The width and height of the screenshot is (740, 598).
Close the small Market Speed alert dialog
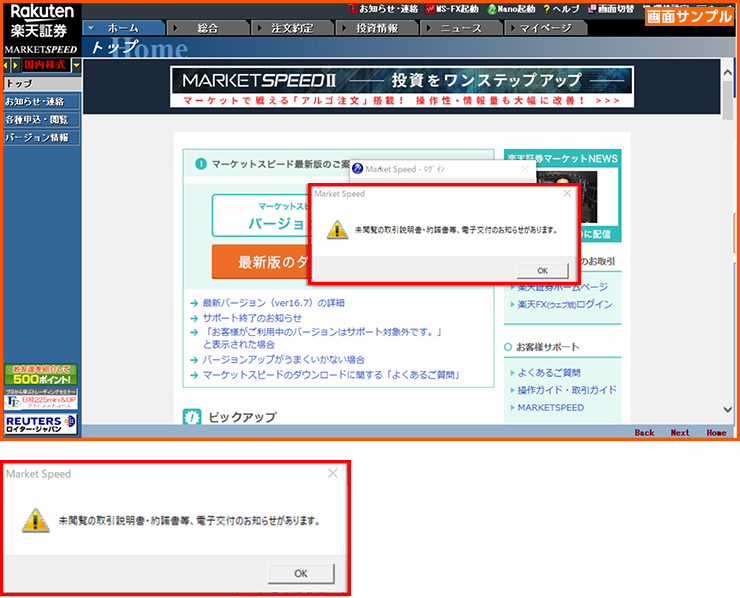567,194
